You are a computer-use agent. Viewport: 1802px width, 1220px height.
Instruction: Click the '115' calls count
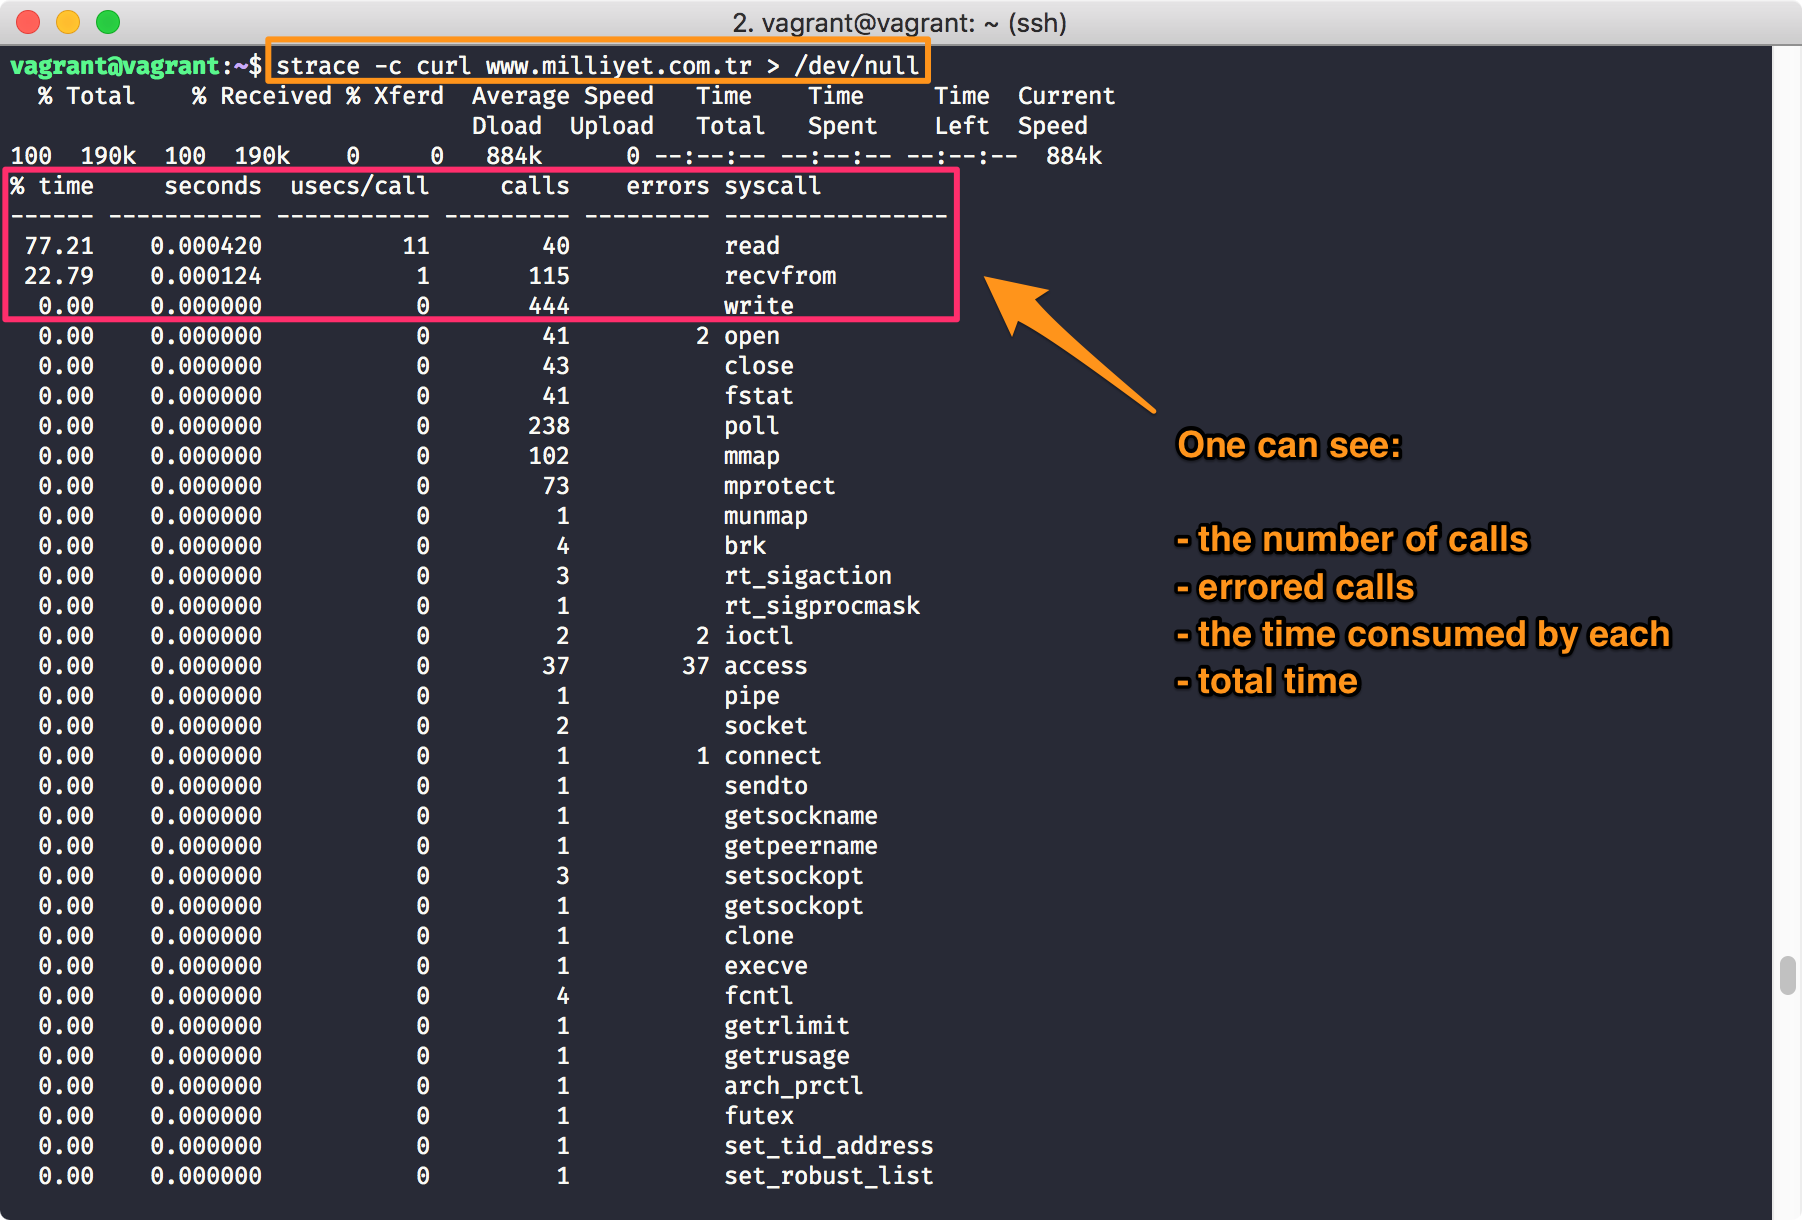549,276
